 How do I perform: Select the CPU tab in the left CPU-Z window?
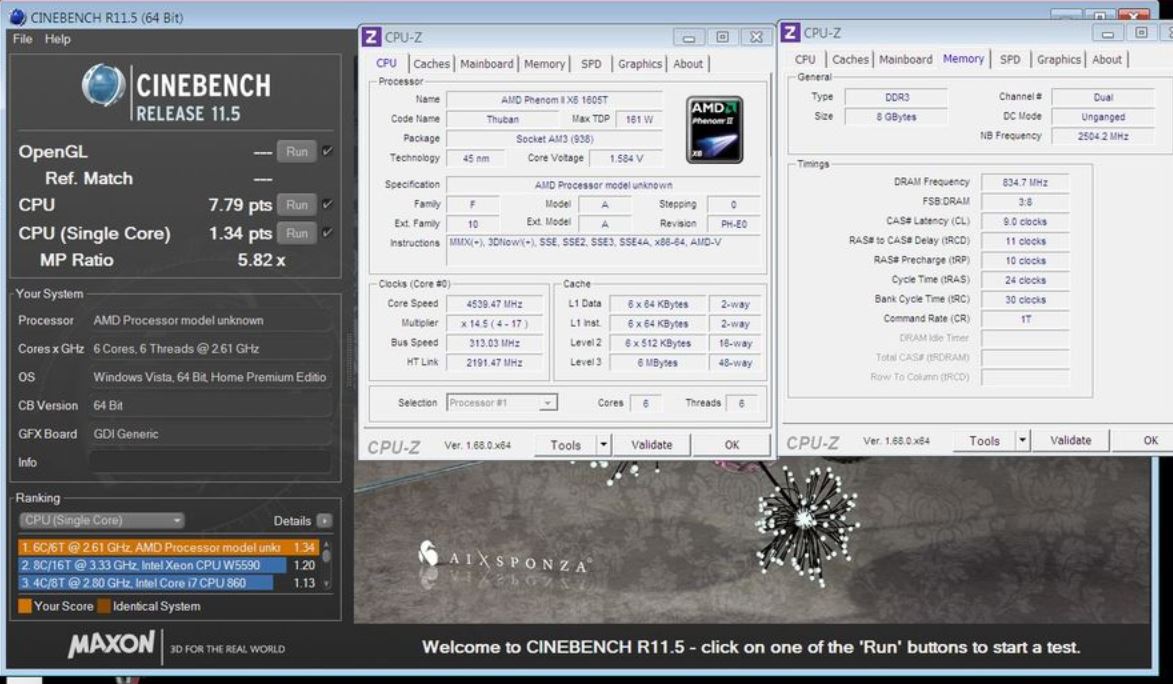coord(386,63)
